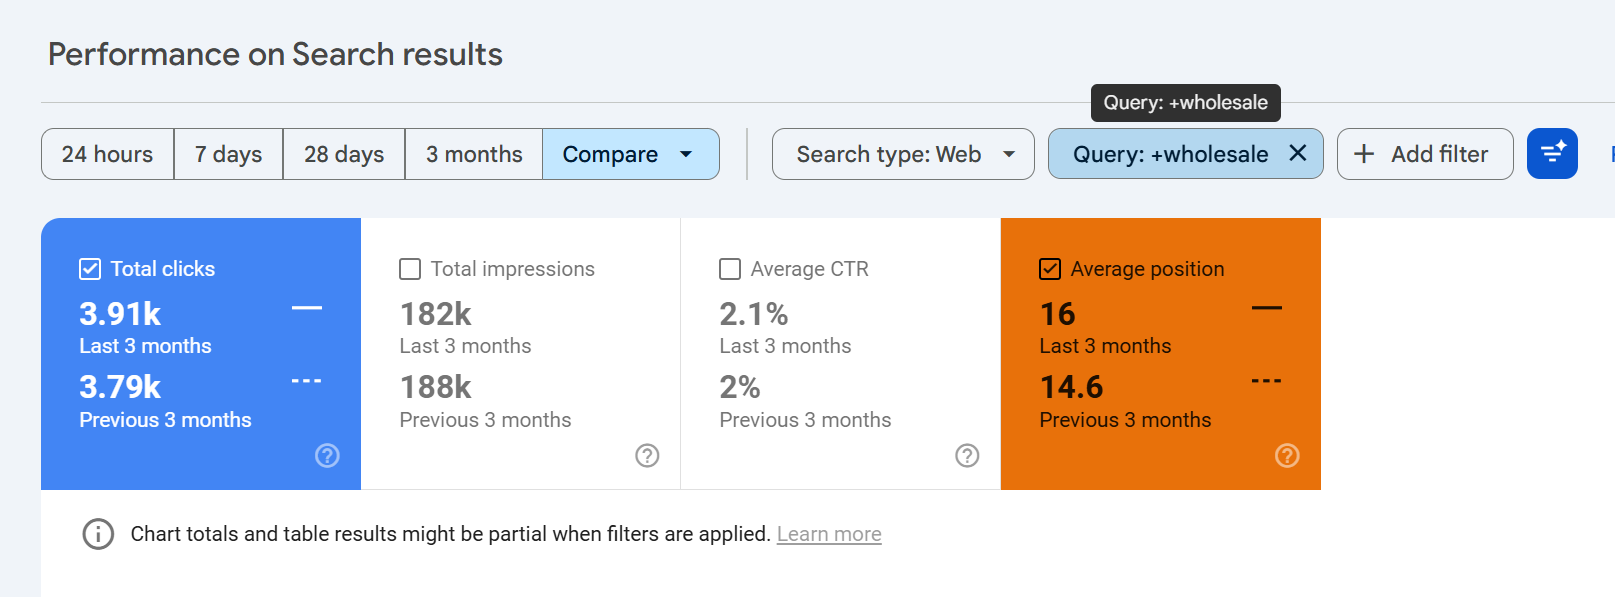Edit the Query: +wholesale filter chip
This screenshot has height=597, width=1615.
click(x=1169, y=154)
